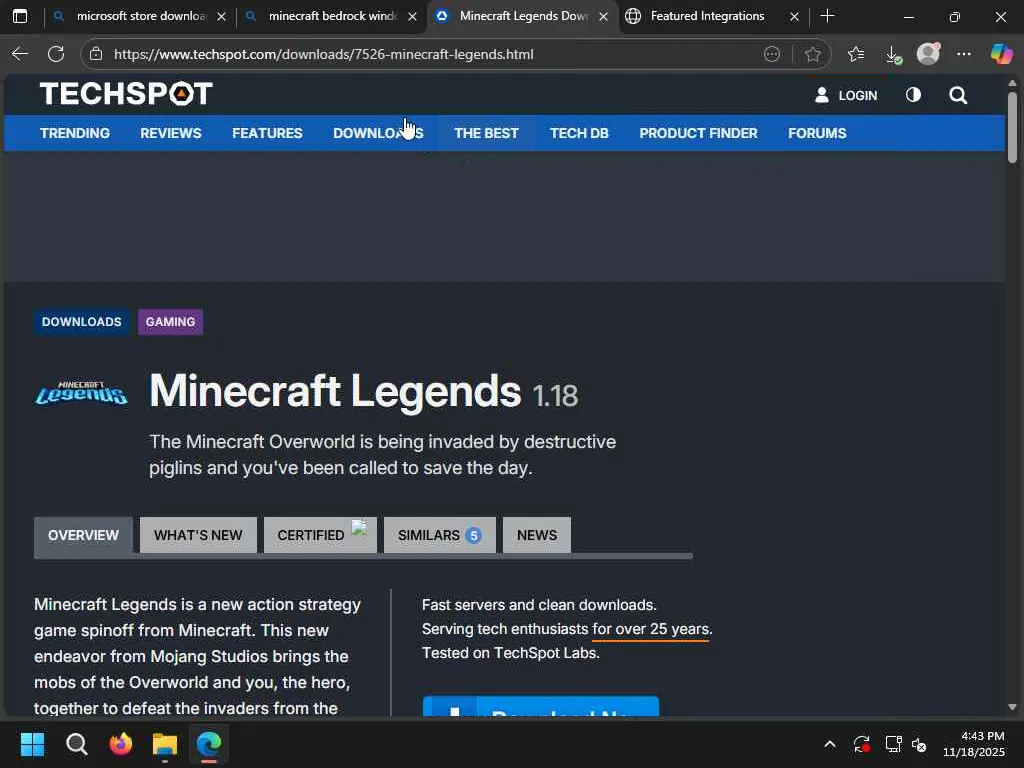
Task: Open the browser downloads icon
Action: click(893, 55)
